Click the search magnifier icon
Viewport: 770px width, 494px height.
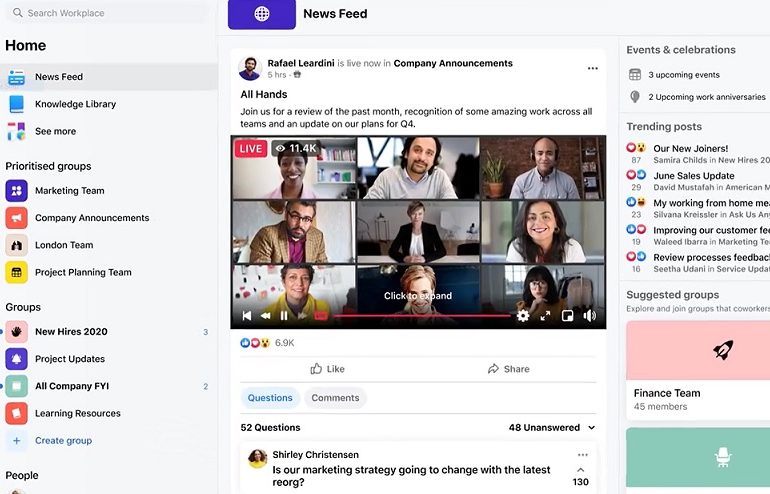(x=18, y=13)
